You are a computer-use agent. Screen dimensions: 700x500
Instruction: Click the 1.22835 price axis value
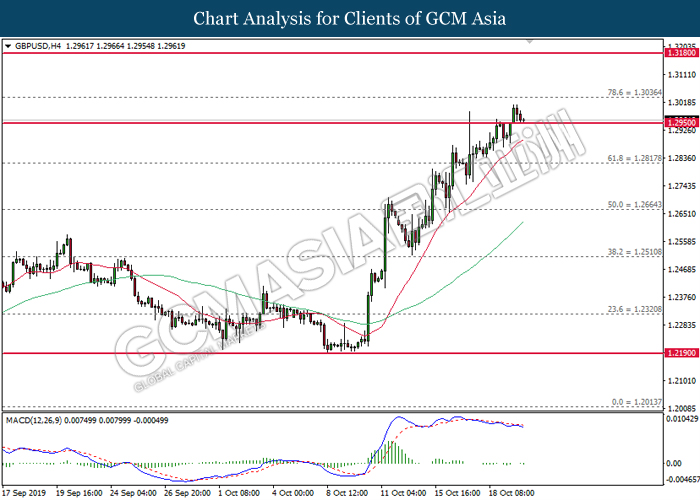[x=682, y=325]
